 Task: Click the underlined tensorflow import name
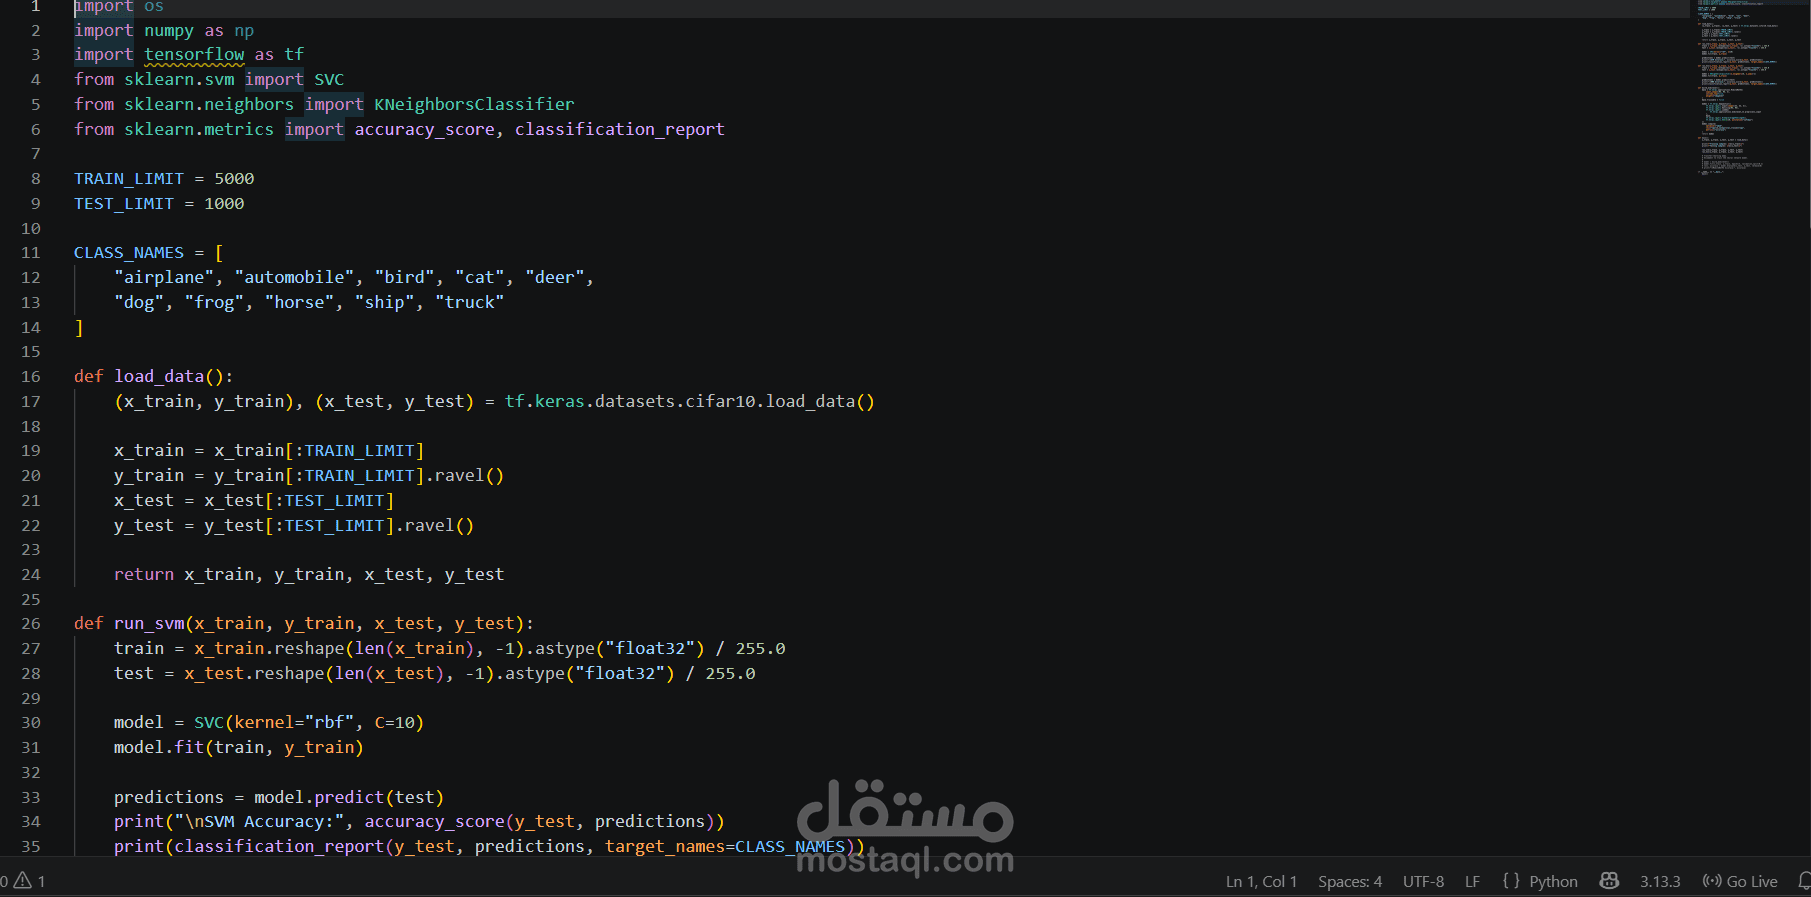click(x=194, y=55)
